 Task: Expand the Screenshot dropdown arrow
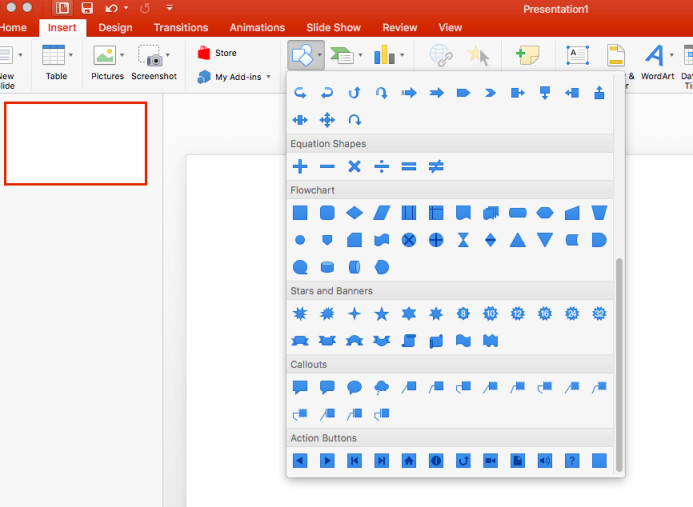(x=168, y=55)
